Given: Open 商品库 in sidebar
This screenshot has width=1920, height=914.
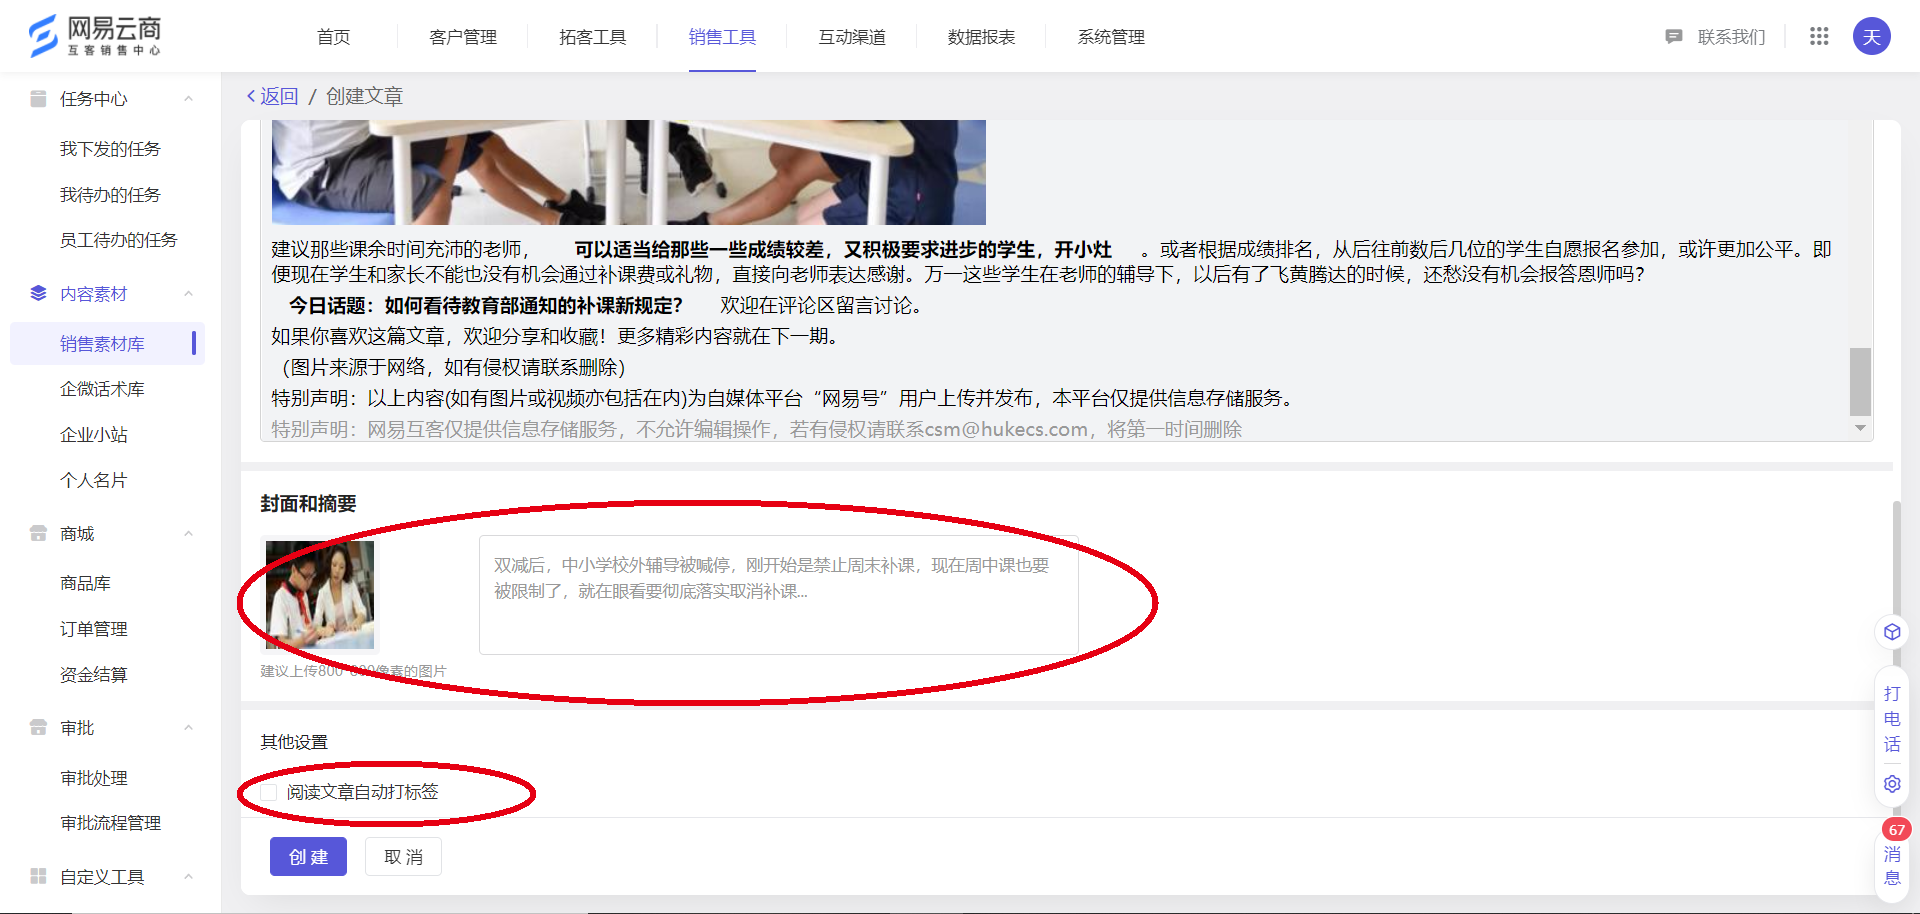Looking at the screenshot, I should [x=85, y=583].
